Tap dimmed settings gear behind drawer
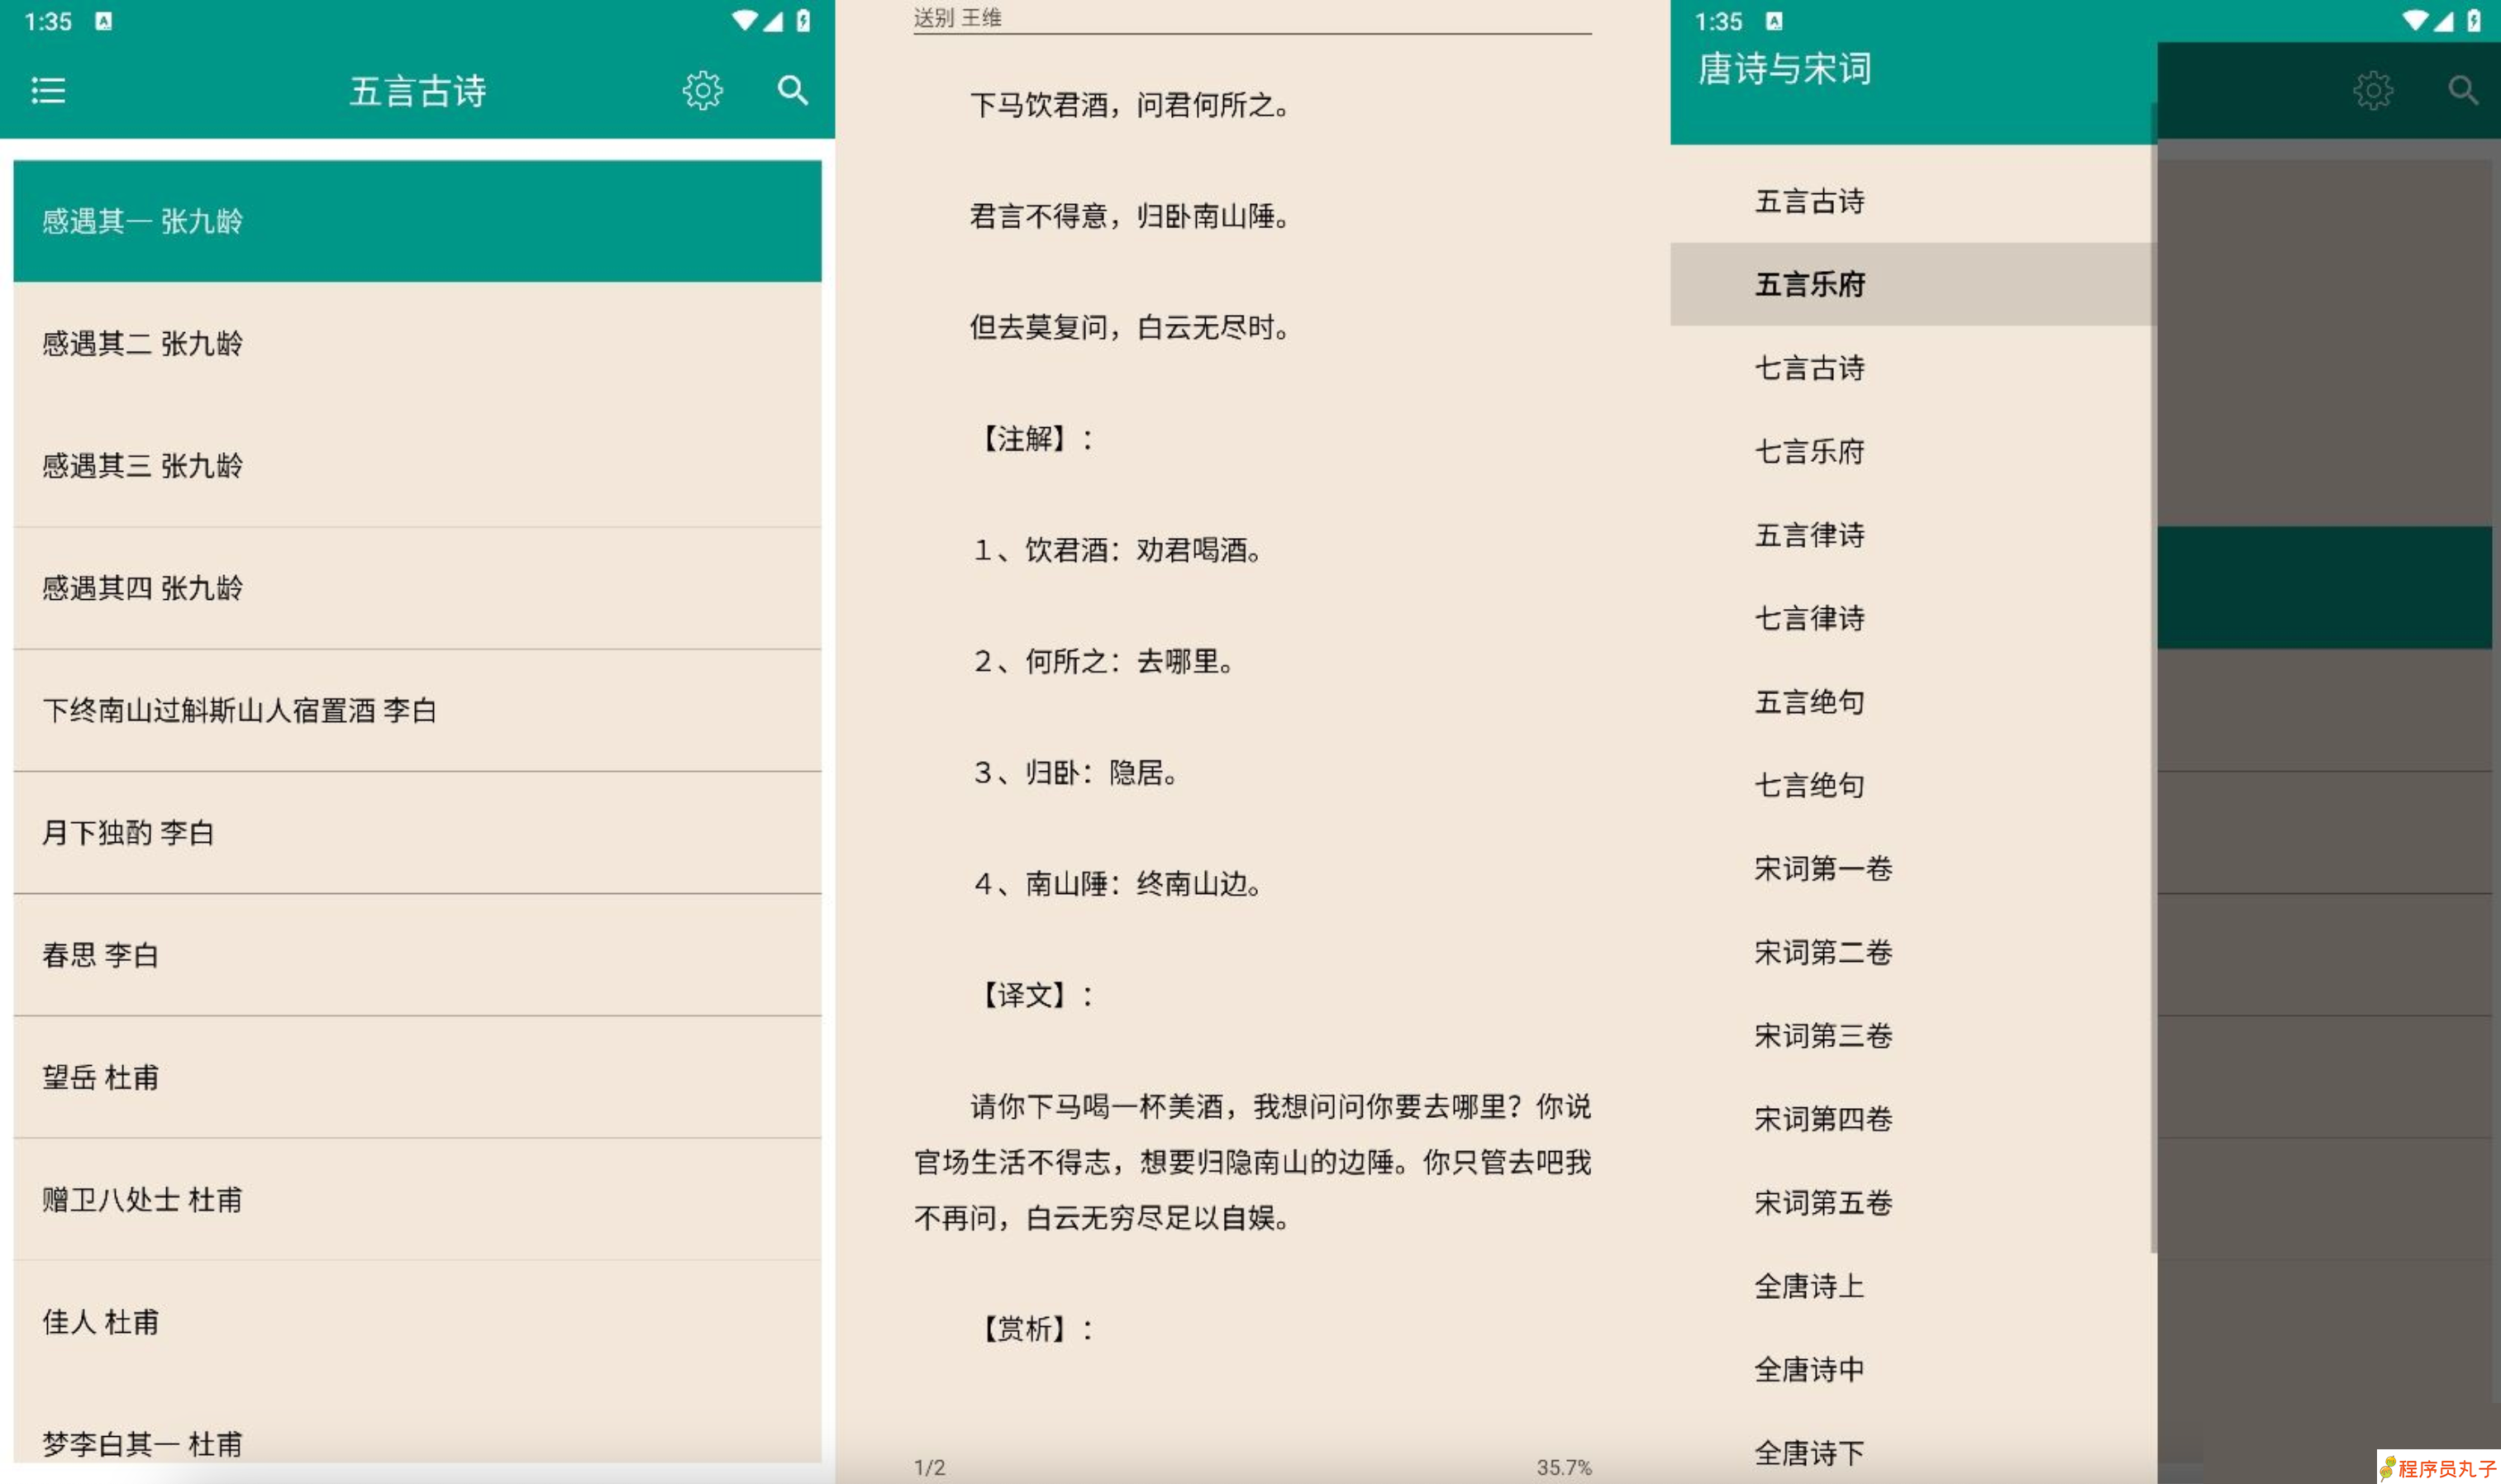The image size is (2501, 1484). point(2373,91)
